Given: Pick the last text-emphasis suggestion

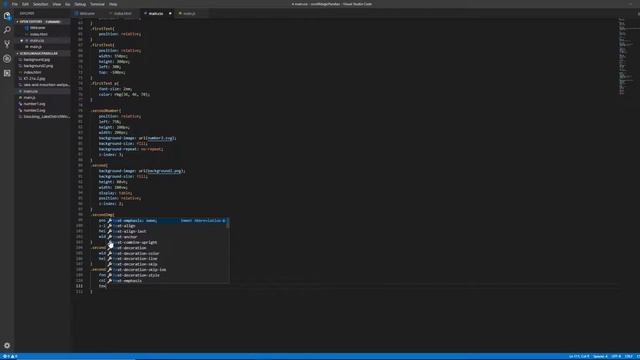Looking at the screenshot, I should click(167, 281).
